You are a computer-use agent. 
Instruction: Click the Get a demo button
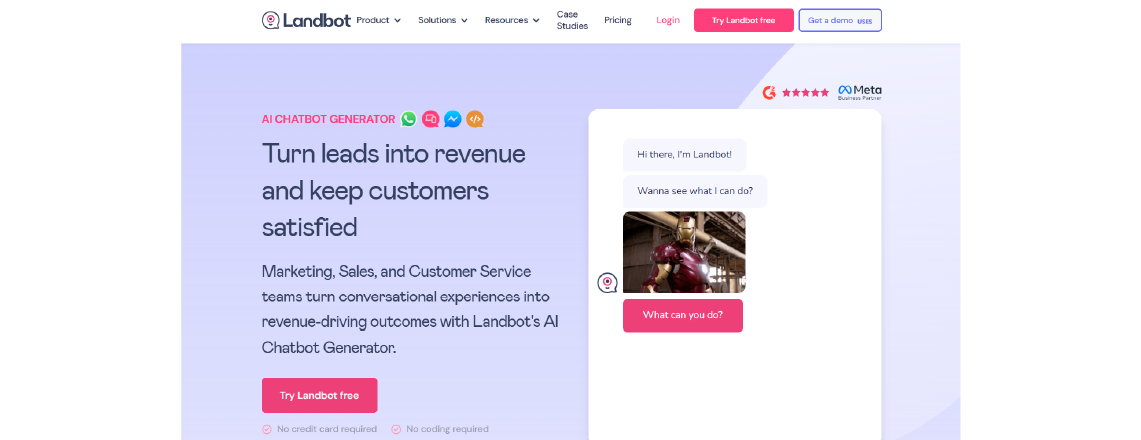coord(840,20)
